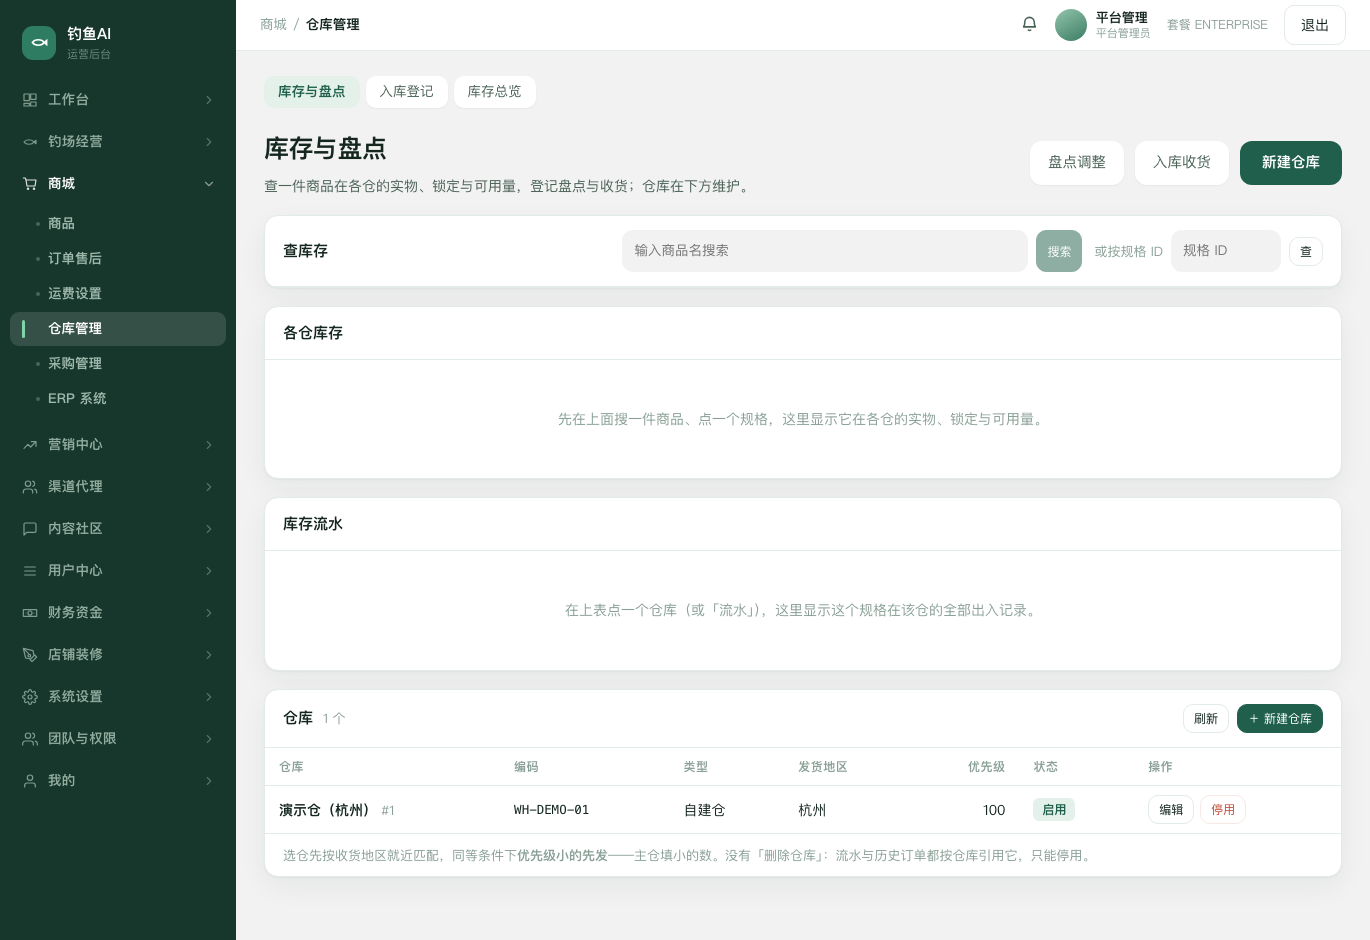Click the 商城 breadcrumb link

pyautogui.click(x=273, y=25)
